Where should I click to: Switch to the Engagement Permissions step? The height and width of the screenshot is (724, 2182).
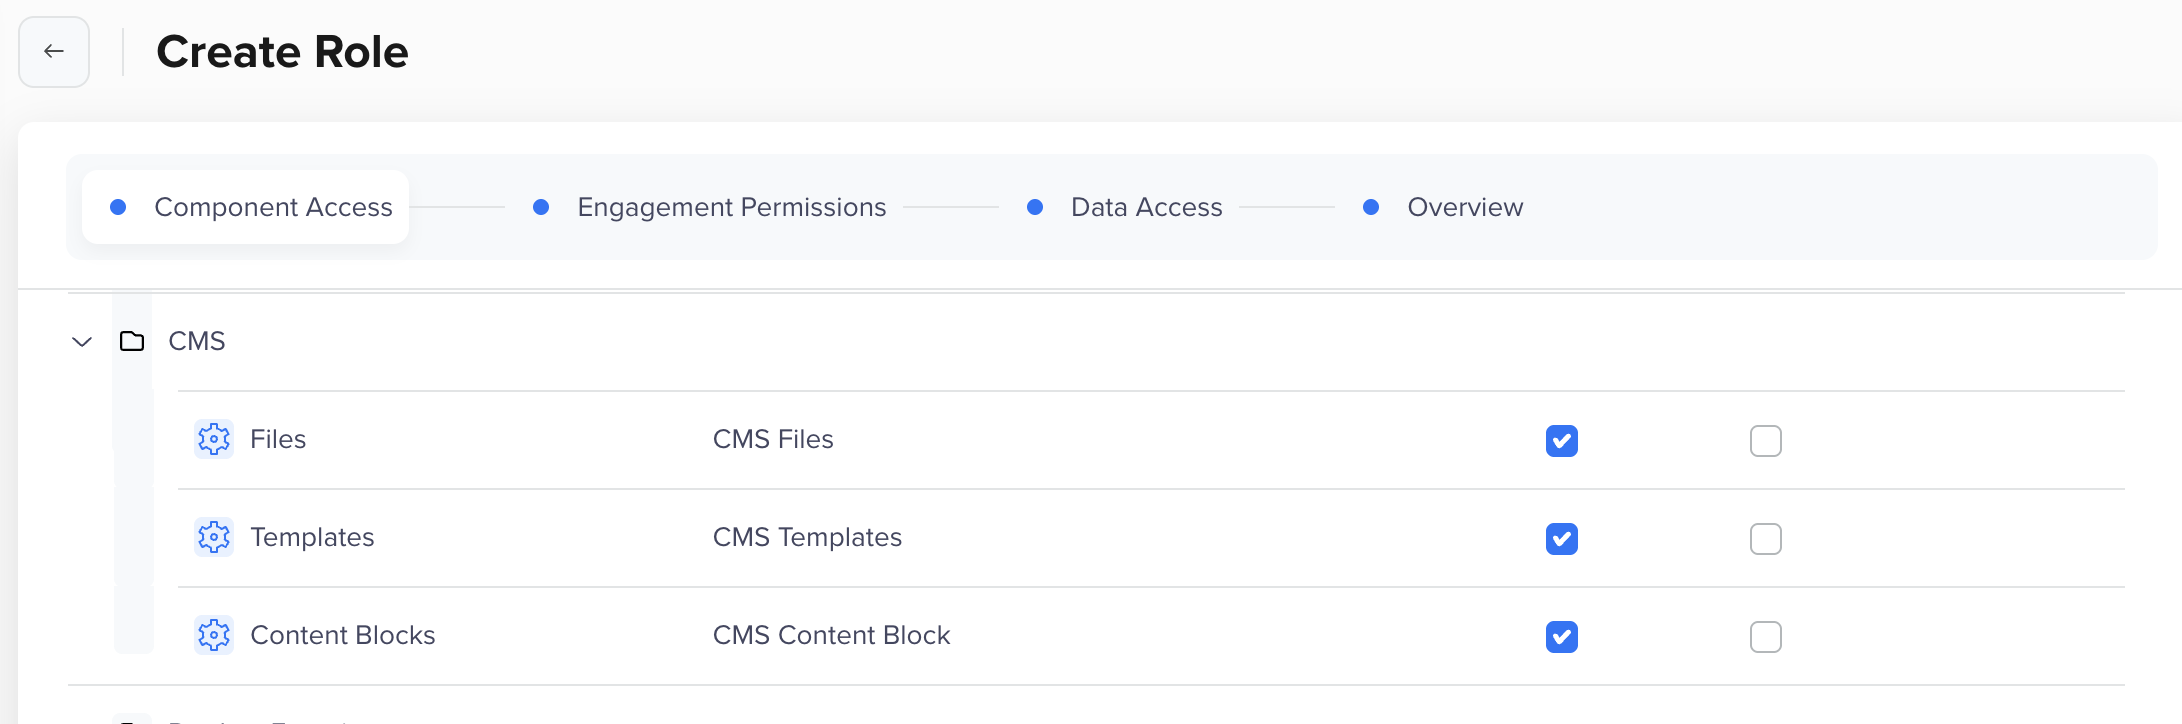[x=731, y=207]
